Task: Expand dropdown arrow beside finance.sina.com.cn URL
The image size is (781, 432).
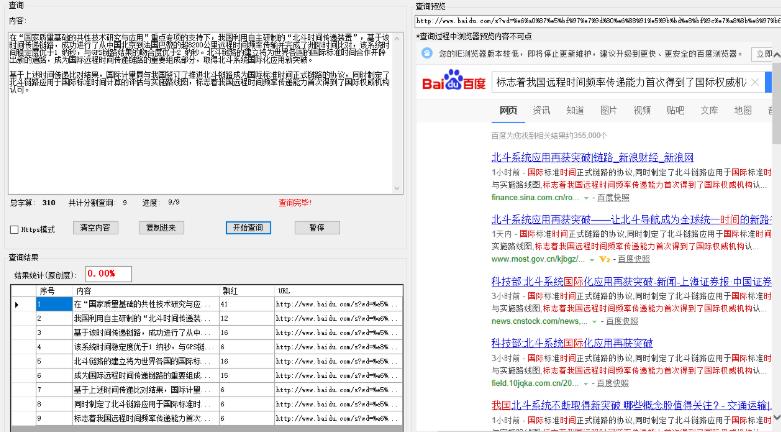Action: coord(586,198)
